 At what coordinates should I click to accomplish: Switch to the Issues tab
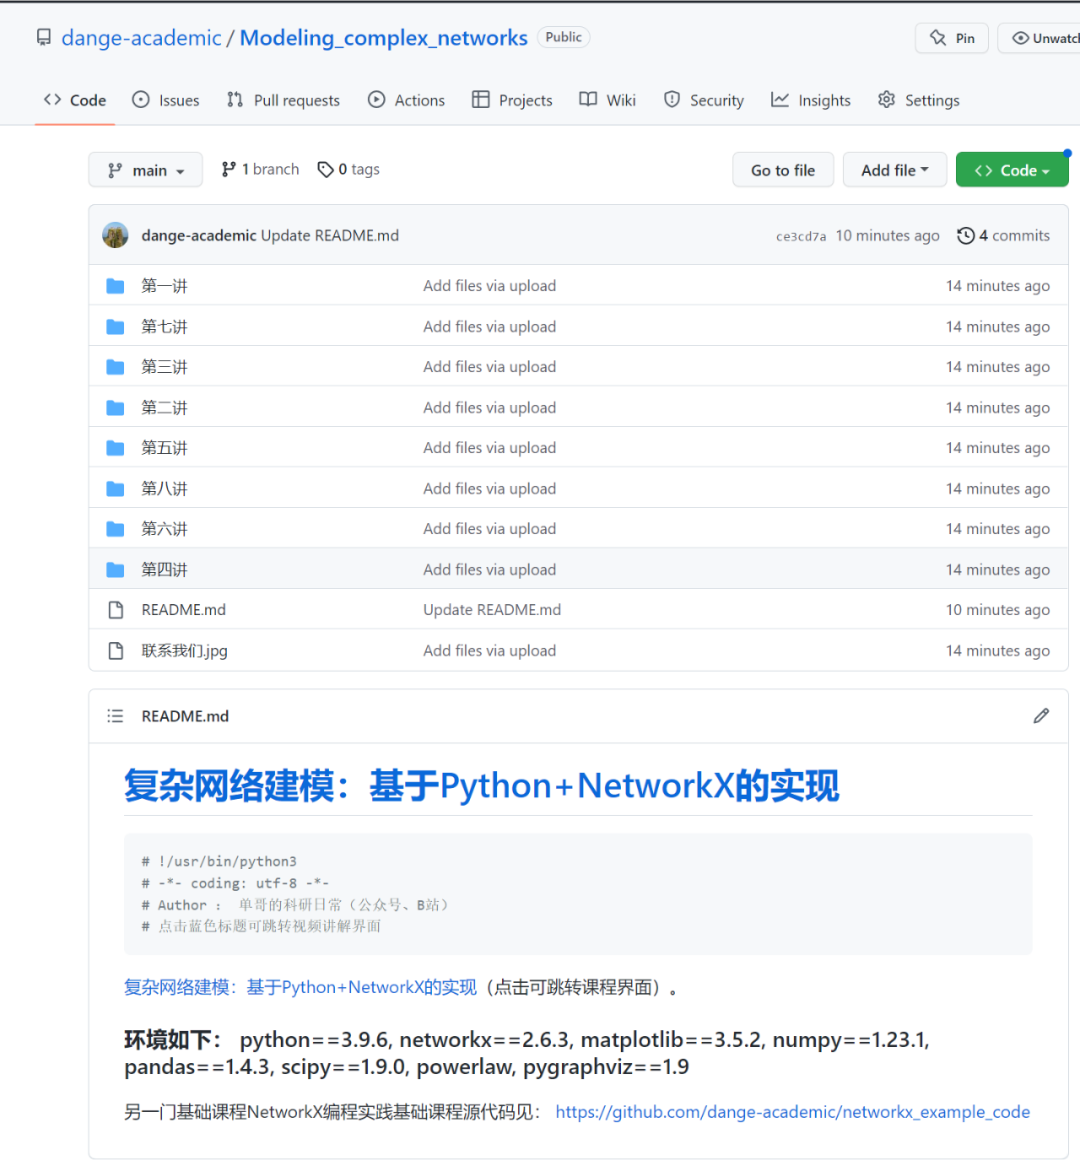[165, 100]
